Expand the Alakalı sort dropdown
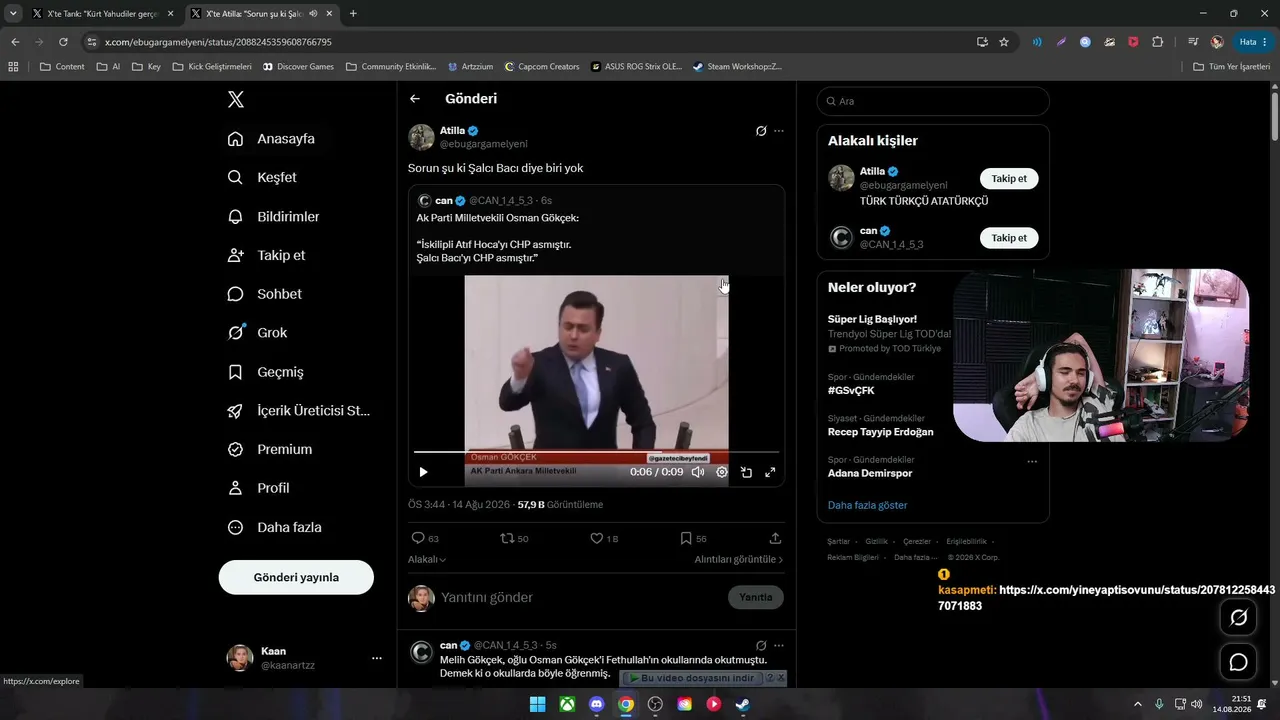Image resolution: width=1280 pixels, height=720 pixels. click(x=427, y=560)
